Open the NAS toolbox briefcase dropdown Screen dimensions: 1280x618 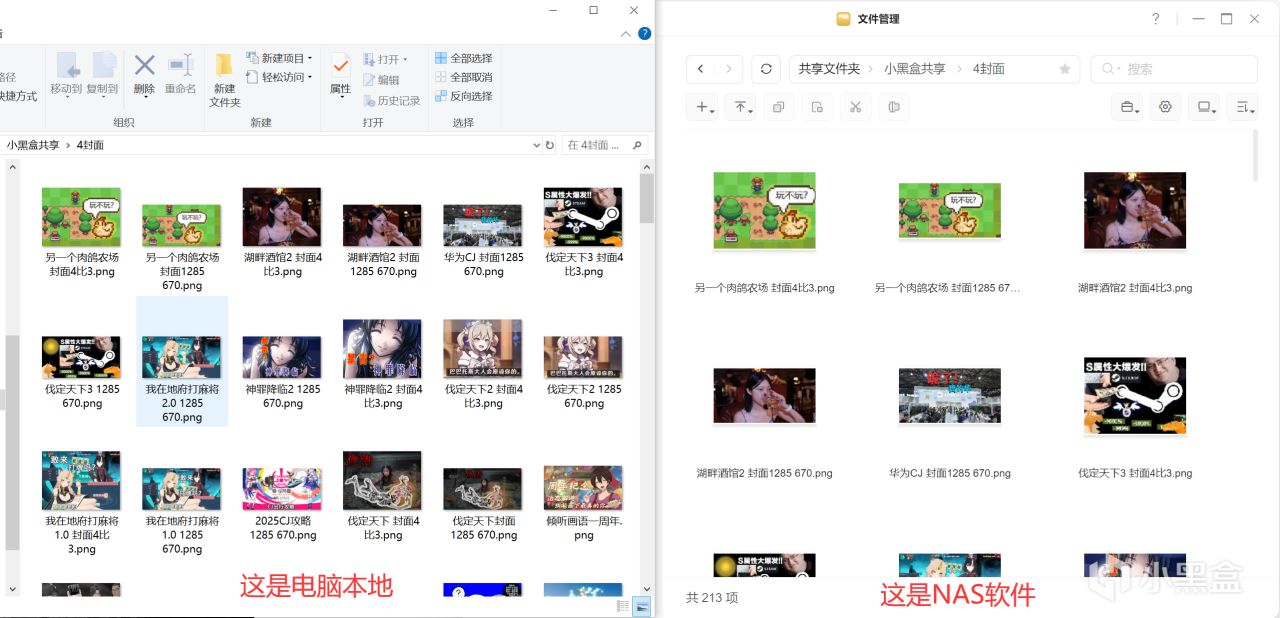pyautogui.click(x=1128, y=107)
